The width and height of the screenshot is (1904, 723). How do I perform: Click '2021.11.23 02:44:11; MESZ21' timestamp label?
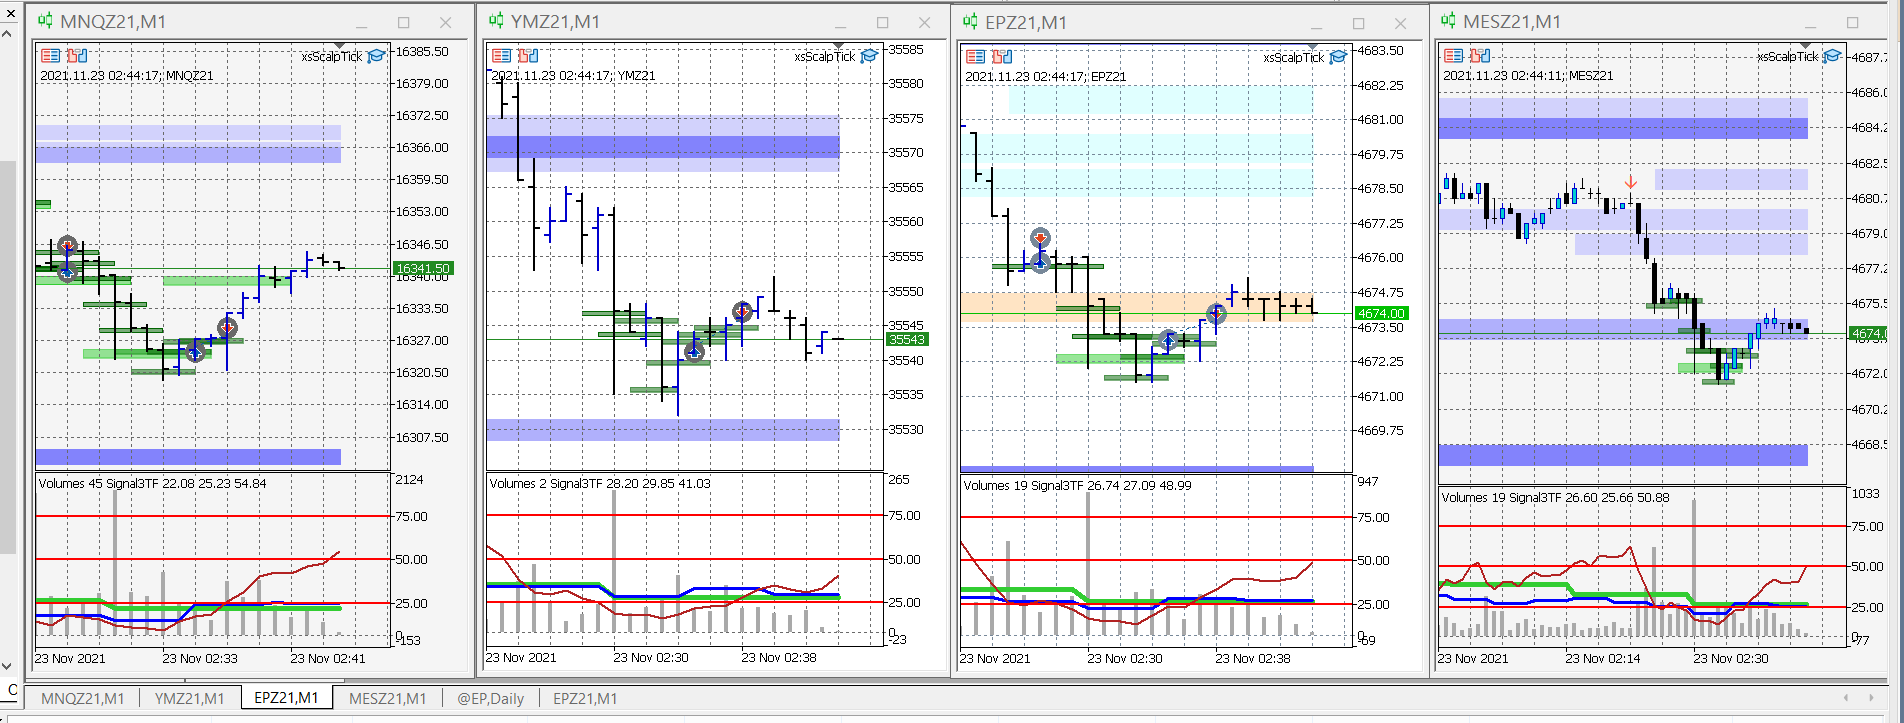coord(1528,75)
